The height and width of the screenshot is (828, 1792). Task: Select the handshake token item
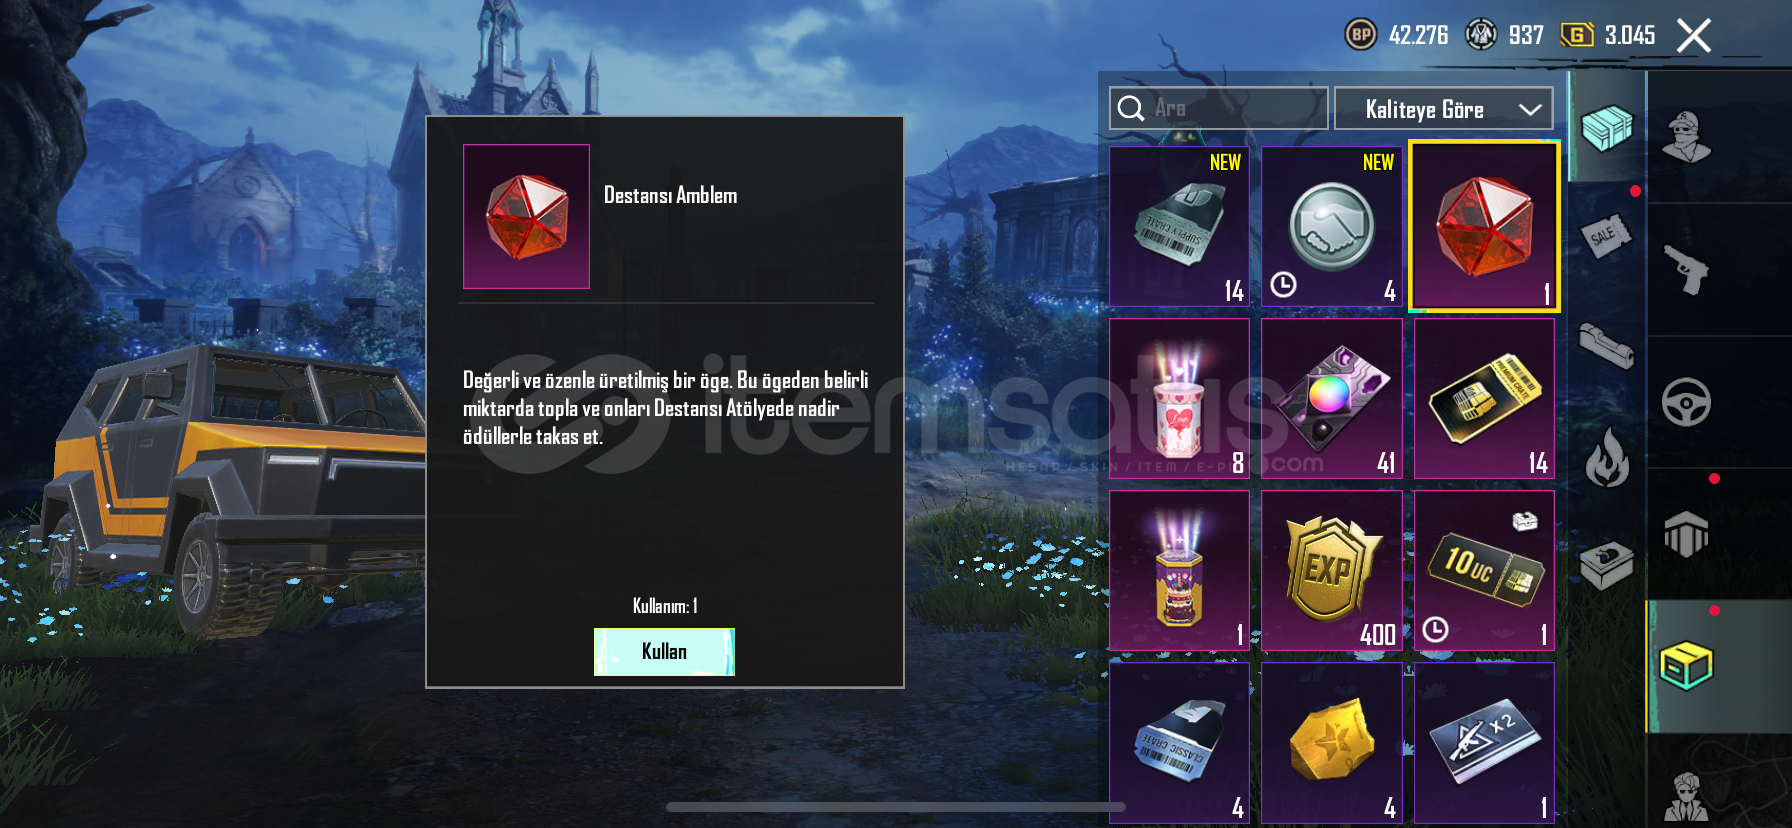tap(1332, 227)
